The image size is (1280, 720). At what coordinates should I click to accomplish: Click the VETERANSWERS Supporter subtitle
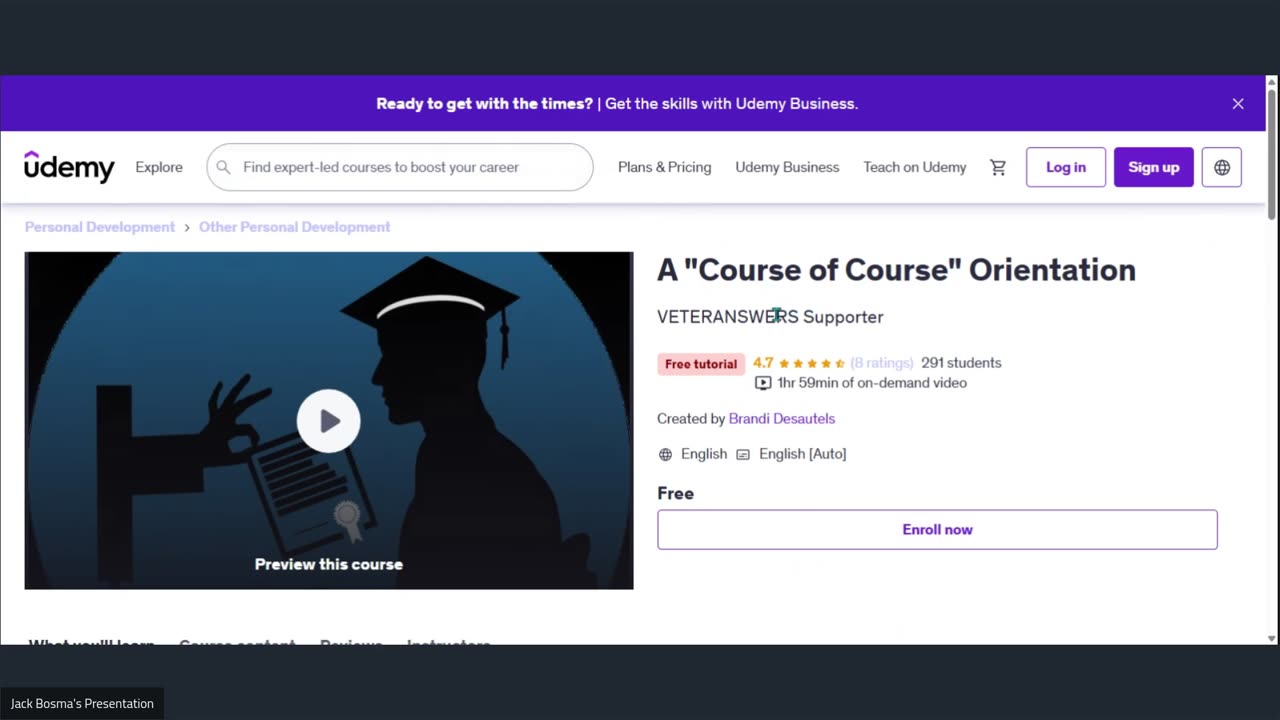pos(770,317)
